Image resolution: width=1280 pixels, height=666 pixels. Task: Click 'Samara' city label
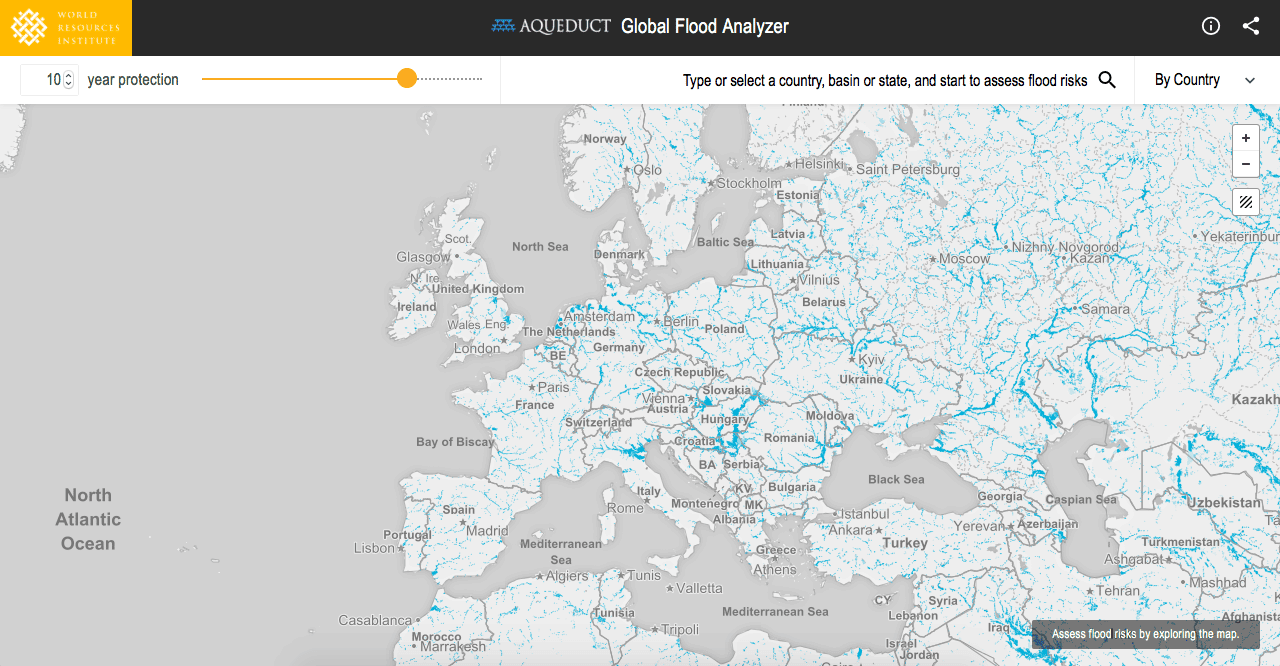pyautogui.click(x=1105, y=310)
